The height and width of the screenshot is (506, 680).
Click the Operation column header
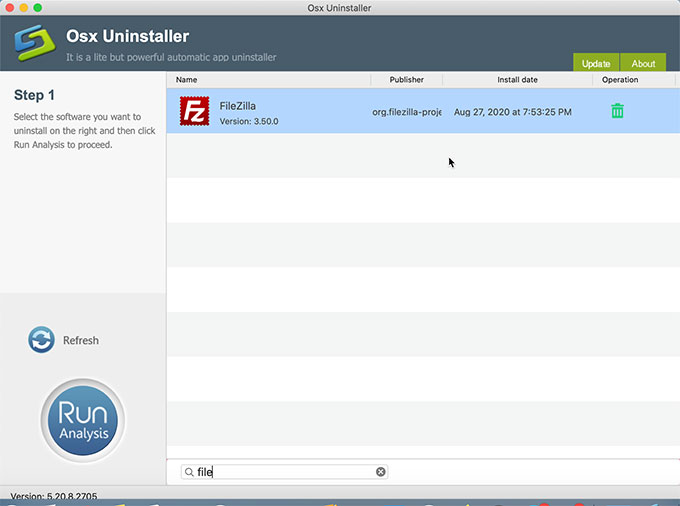620,80
